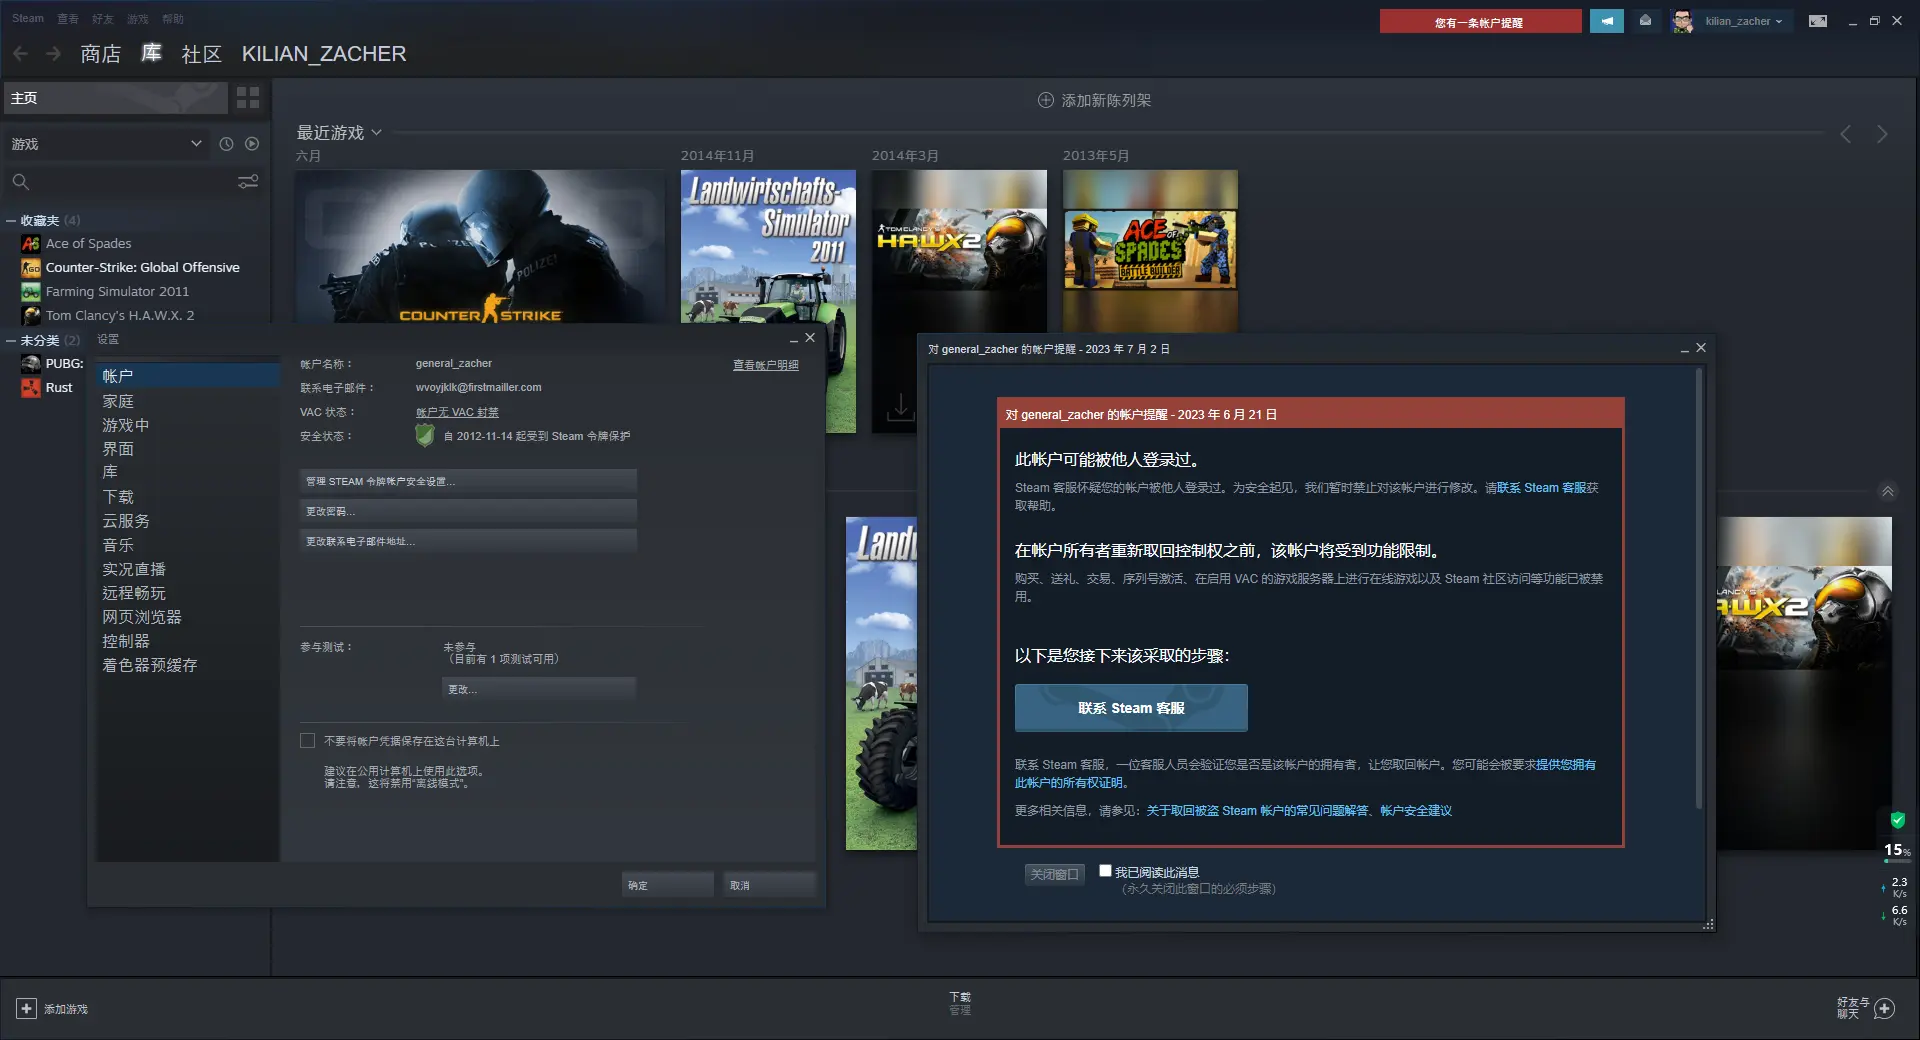Open the Ace of Spades game tile
Screen dimensions: 1920x1040
1150,250
